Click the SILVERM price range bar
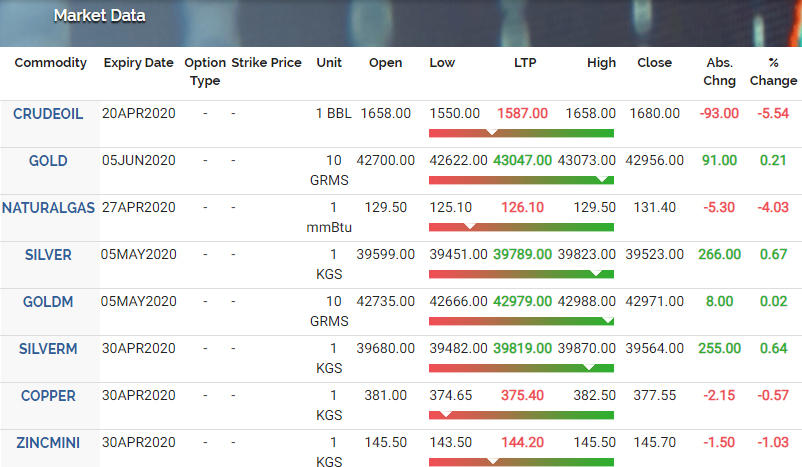802x467 pixels. tap(521, 367)
